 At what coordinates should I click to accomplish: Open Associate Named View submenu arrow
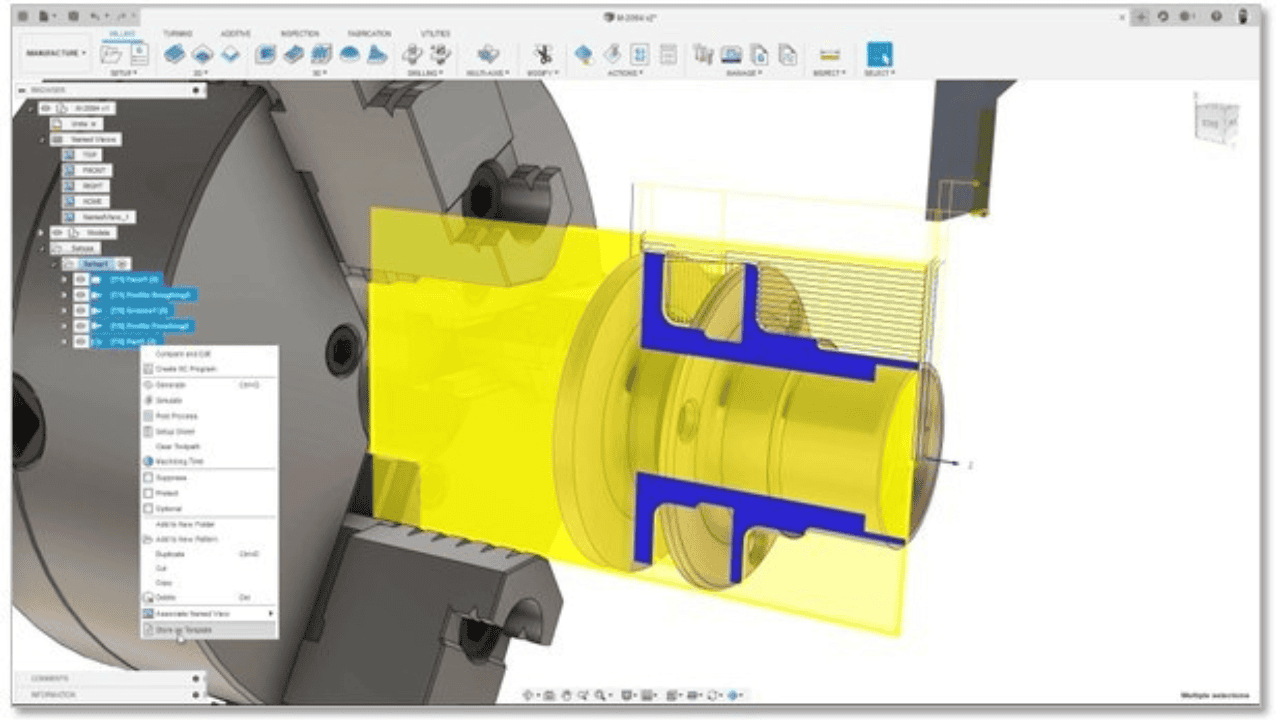(x=270, y=613)
